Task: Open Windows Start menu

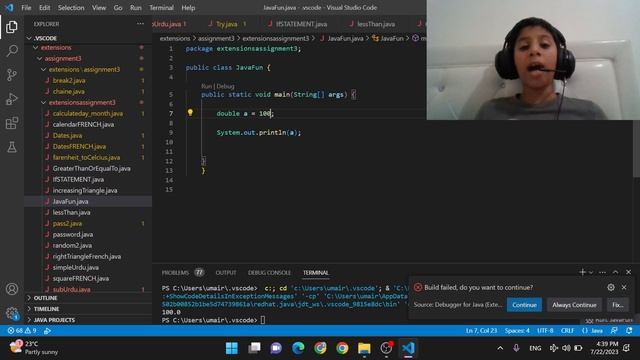Action: (x=232, y=348)
